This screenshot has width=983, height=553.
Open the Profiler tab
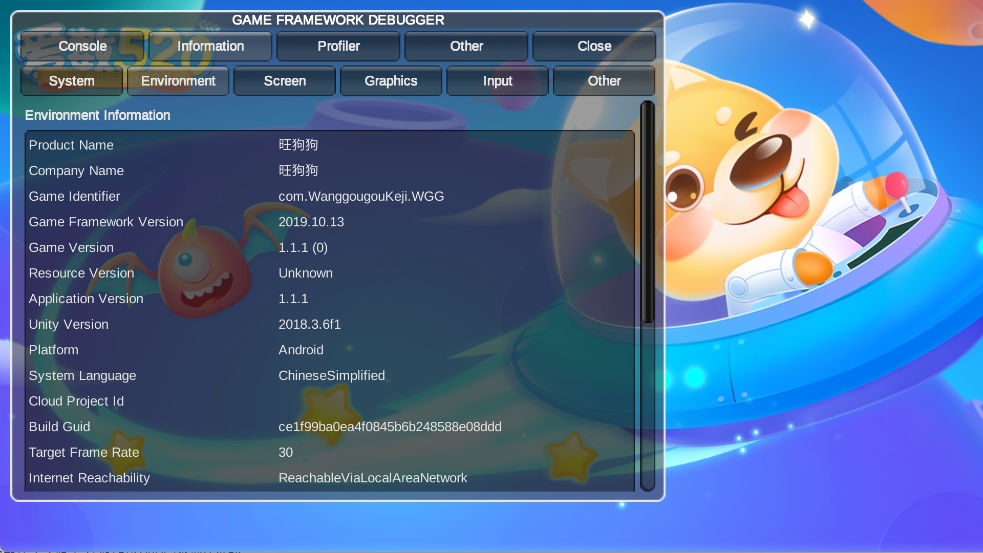point(339,46)
